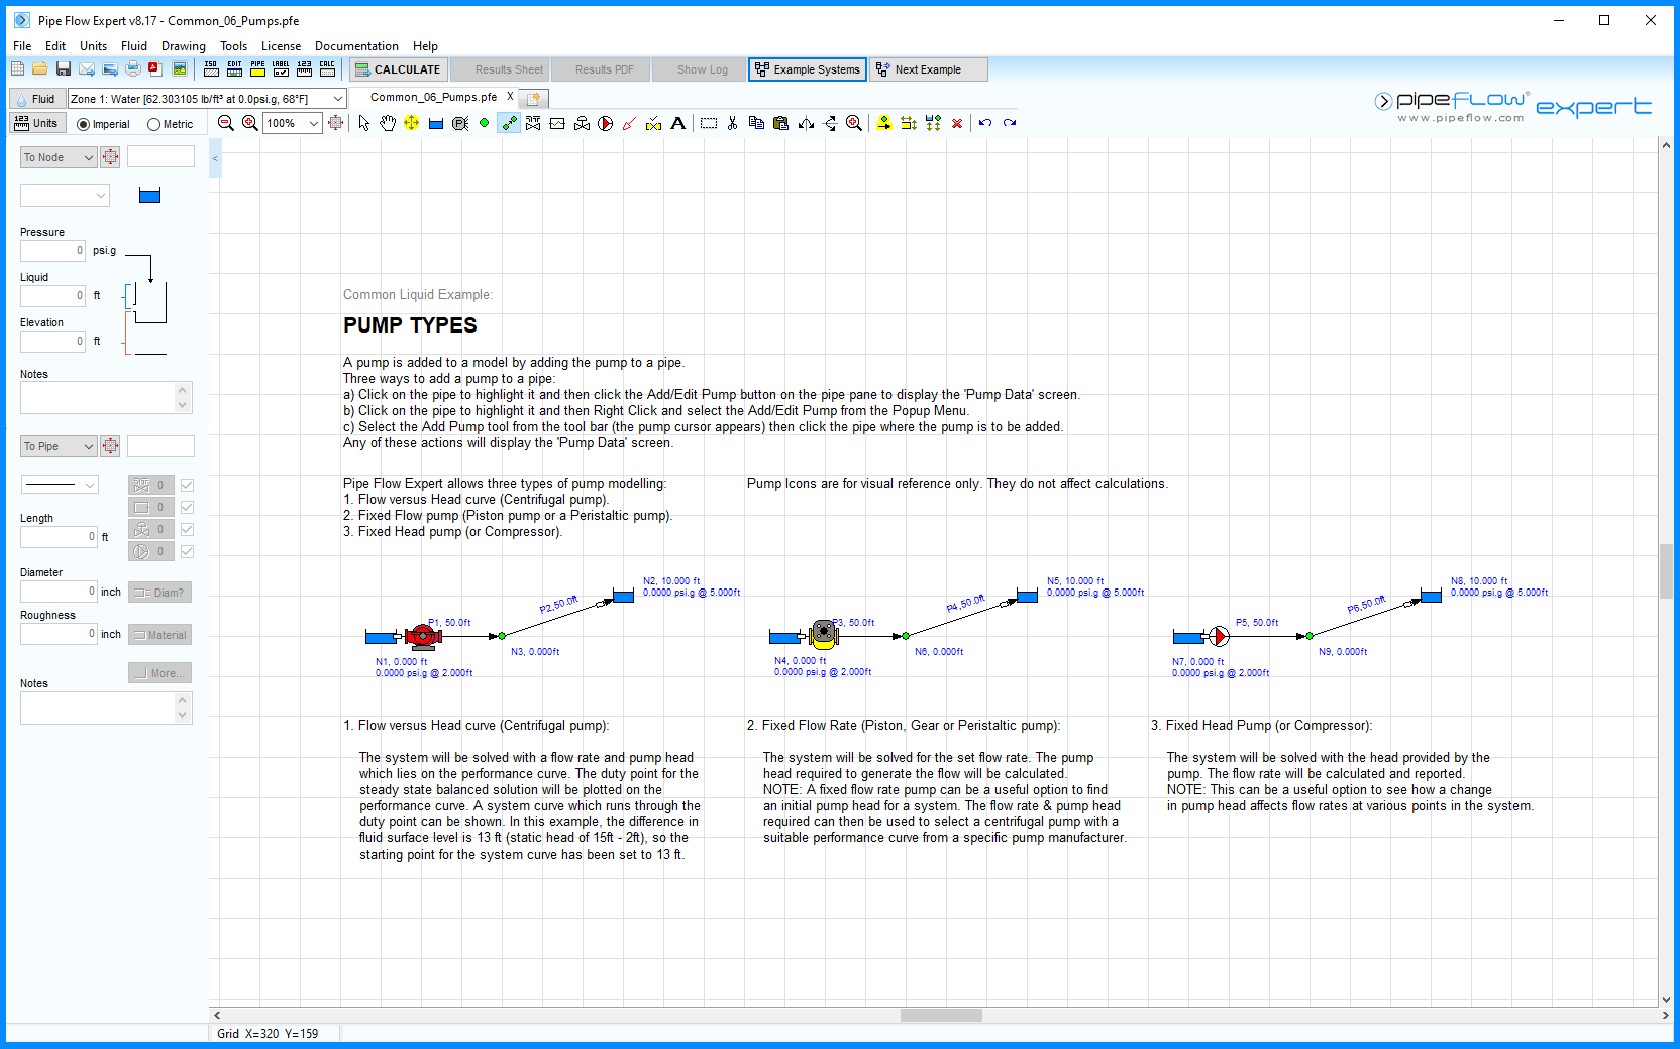Toggle the checkbox beside the pump count button
Screen dimensions: 1680x1049
tap(187, 551)
